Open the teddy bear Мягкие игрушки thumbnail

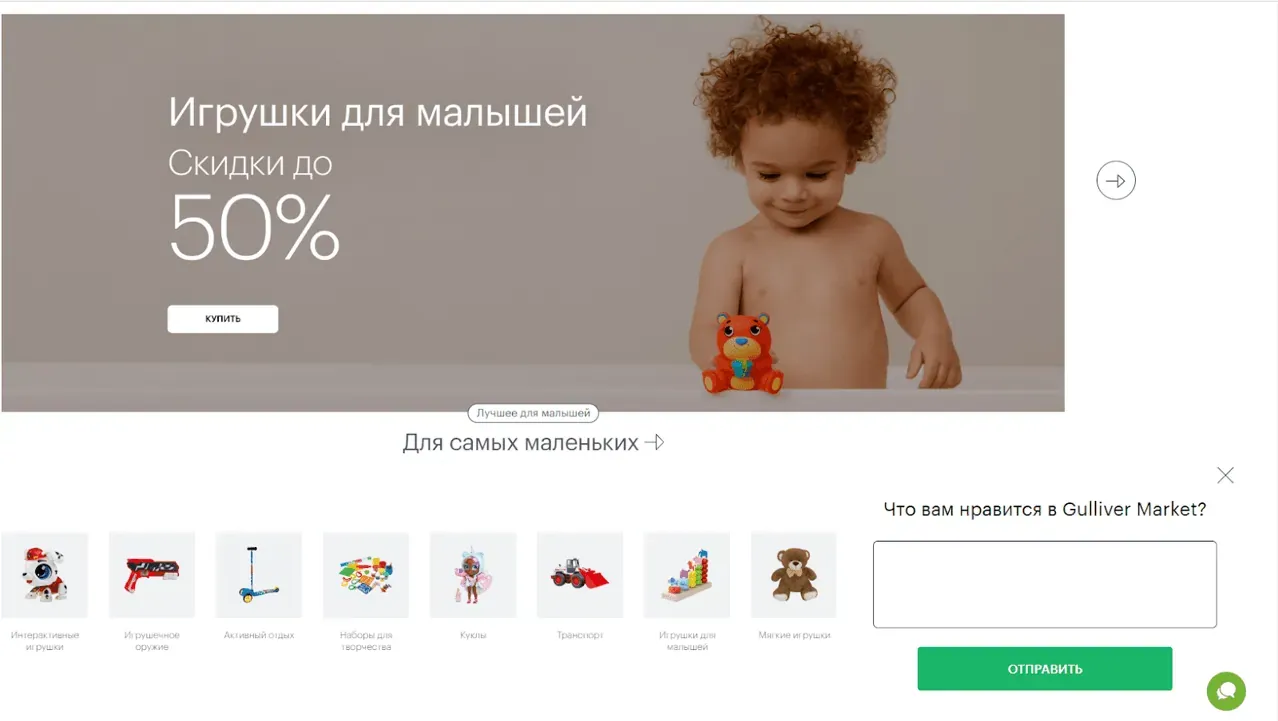[794, 575]
